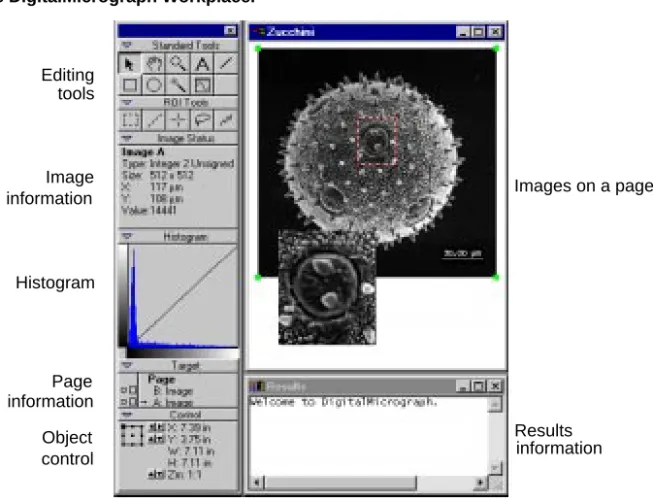The height and width of the screenshot is (502, 653).
Task: Maximize the Zucchini image window
Action: [479, 32]
